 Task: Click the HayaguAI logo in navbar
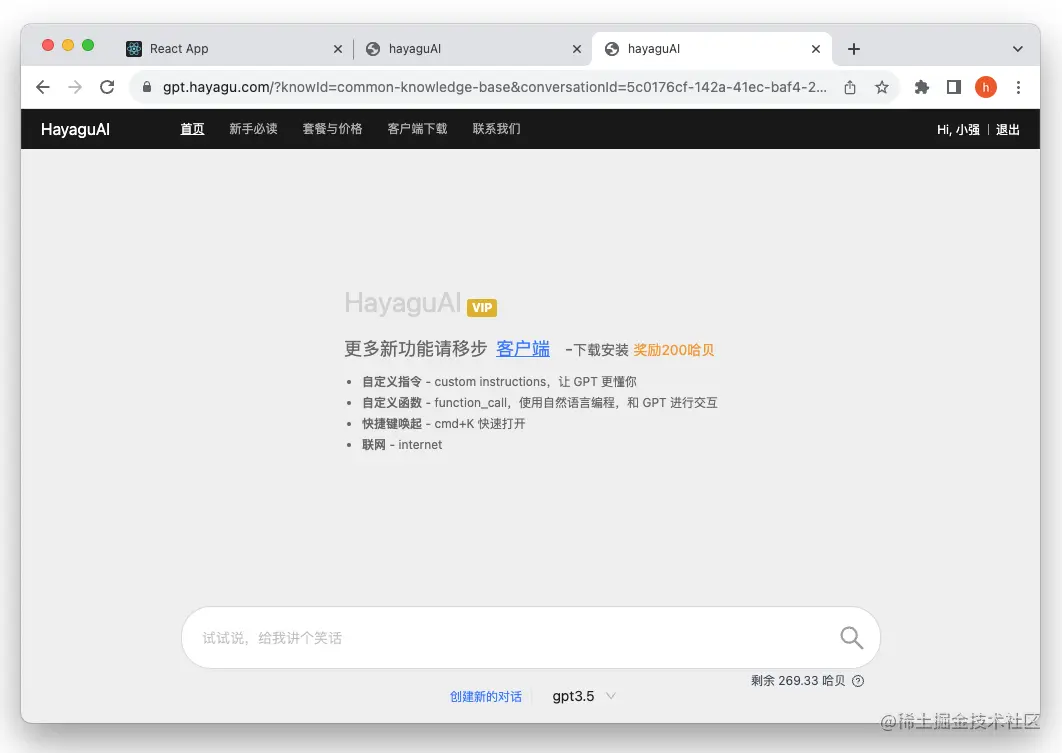(x=75, y=129)
